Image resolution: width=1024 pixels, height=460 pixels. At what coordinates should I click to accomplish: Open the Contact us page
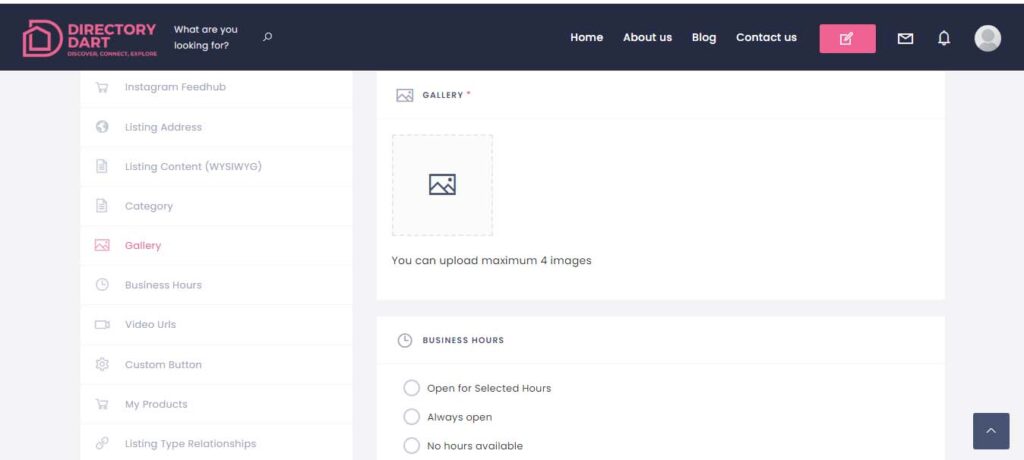766,37
